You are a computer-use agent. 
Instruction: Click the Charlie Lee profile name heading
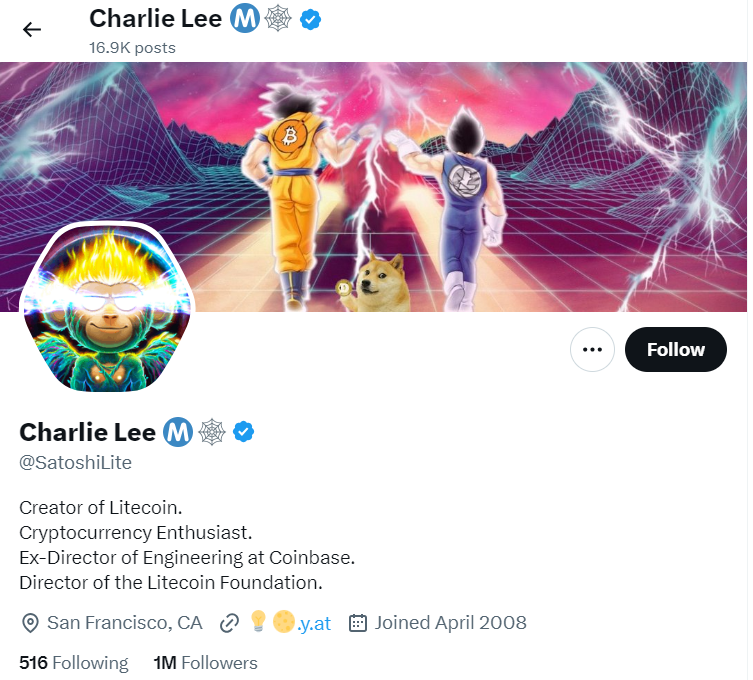point(87,432)
